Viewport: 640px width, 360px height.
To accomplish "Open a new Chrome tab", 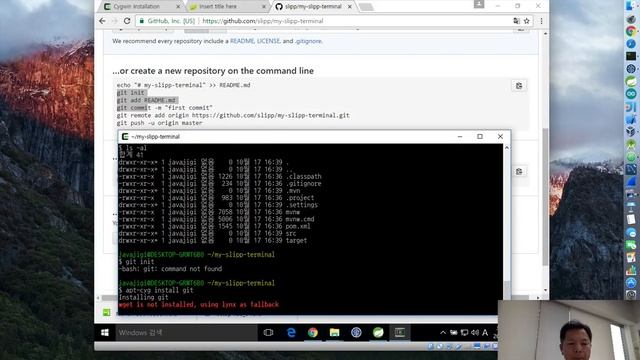I will pyautogui.click(x=366, y=7).
